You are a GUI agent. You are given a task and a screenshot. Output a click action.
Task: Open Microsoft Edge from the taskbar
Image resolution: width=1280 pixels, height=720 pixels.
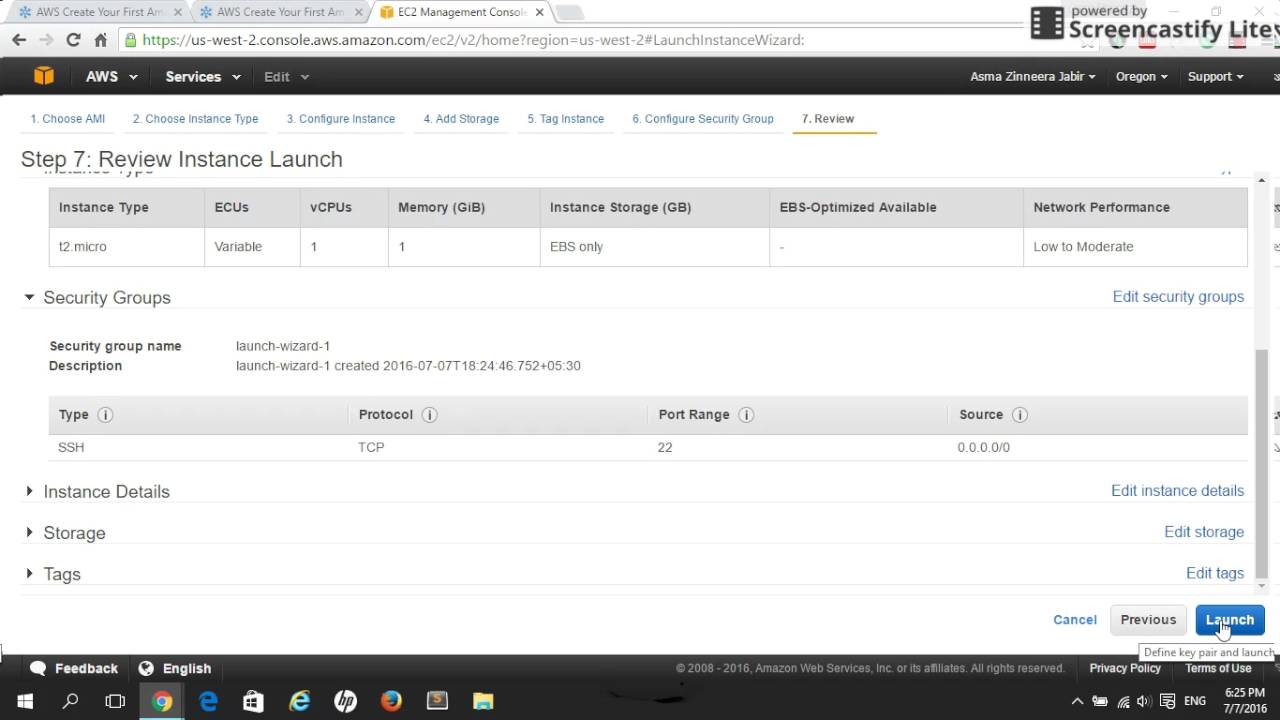pyautogui.click(x=208, y=701)
